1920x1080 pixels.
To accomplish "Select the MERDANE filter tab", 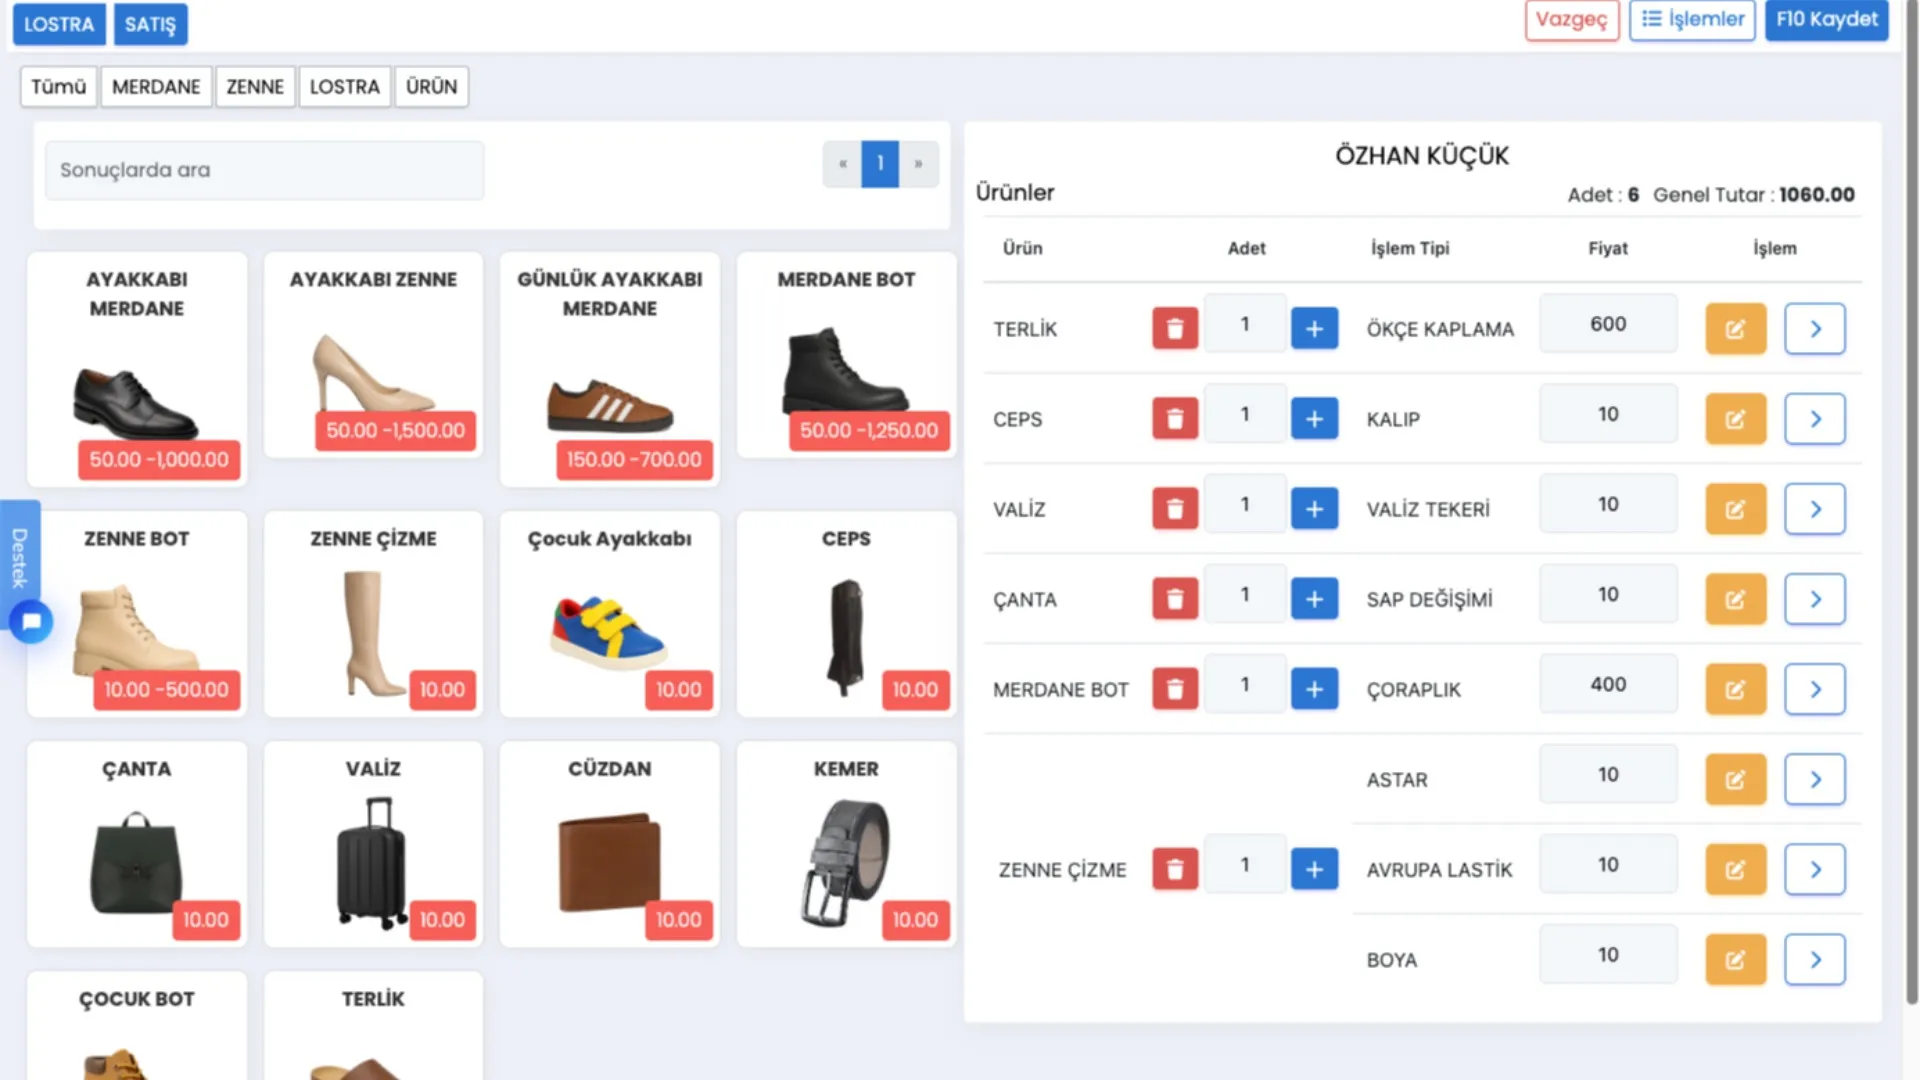I will pyautogui.click(x=156, y=87).
